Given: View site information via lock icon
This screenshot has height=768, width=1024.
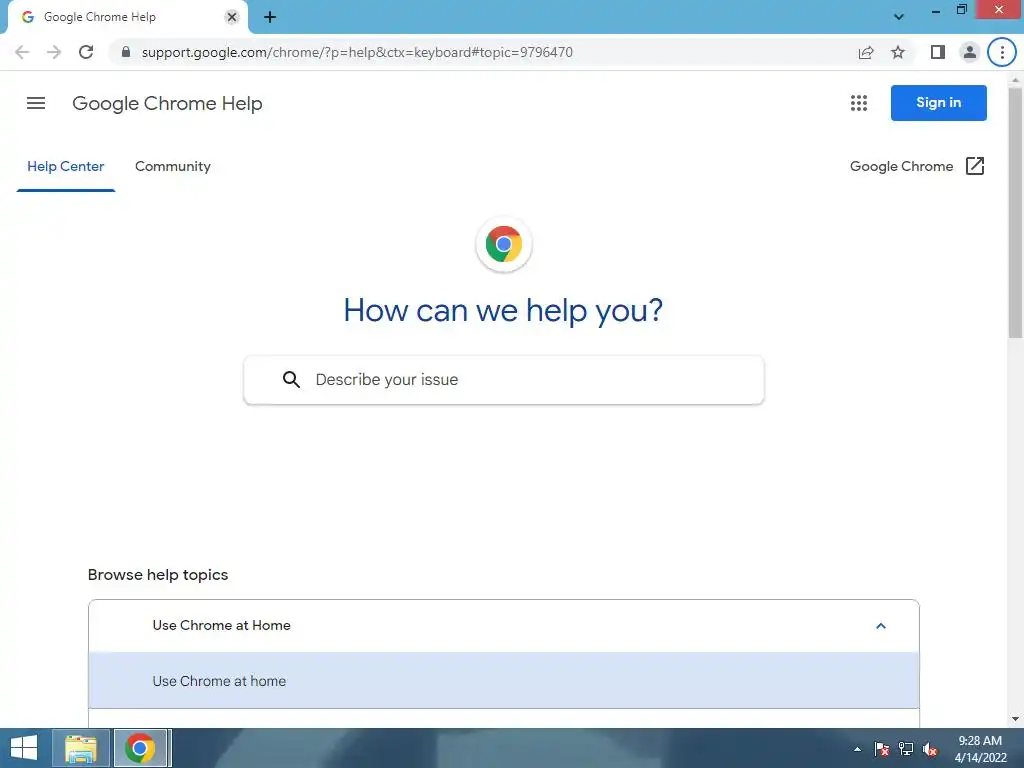Looking at the screenshot, I should click(x=126, y=52).
